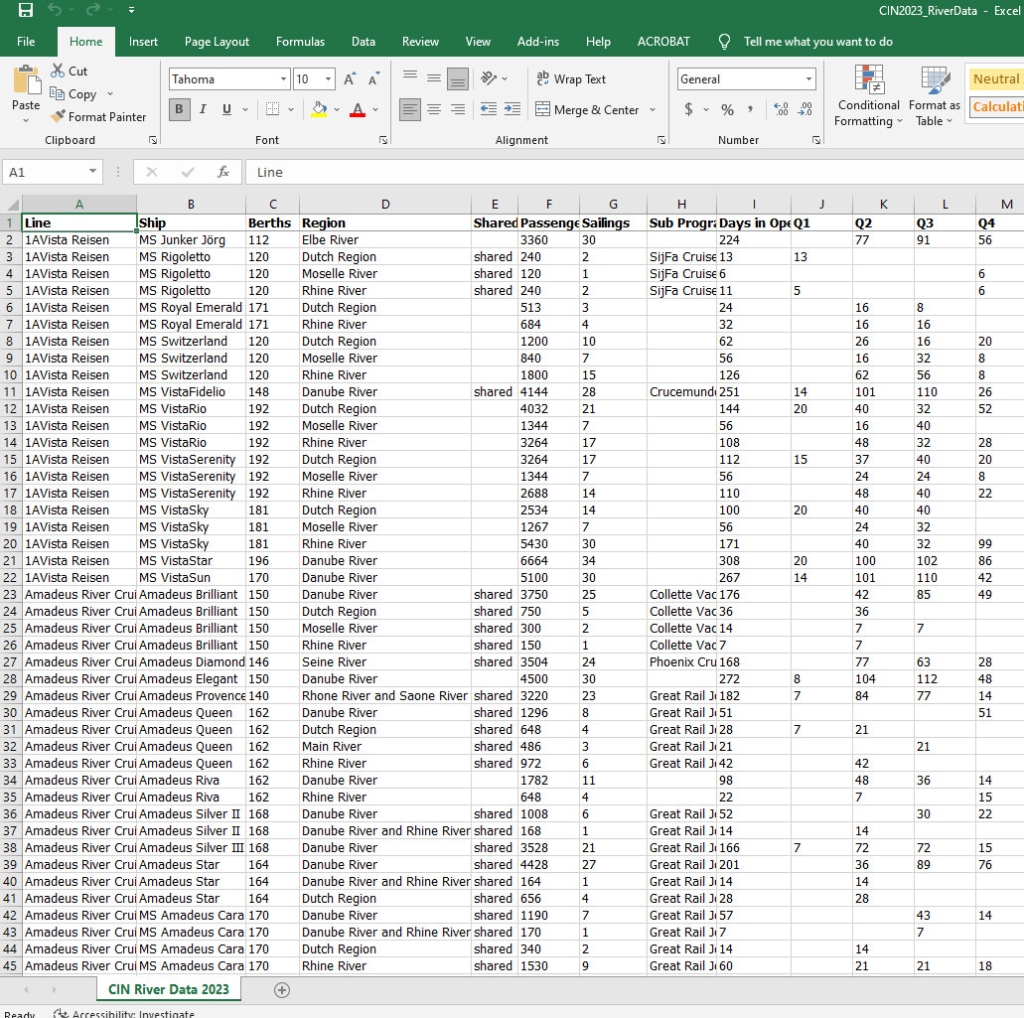Toggle Underline formatting
Viewport: 1024px width, 1018px height.
pos(227,109)
